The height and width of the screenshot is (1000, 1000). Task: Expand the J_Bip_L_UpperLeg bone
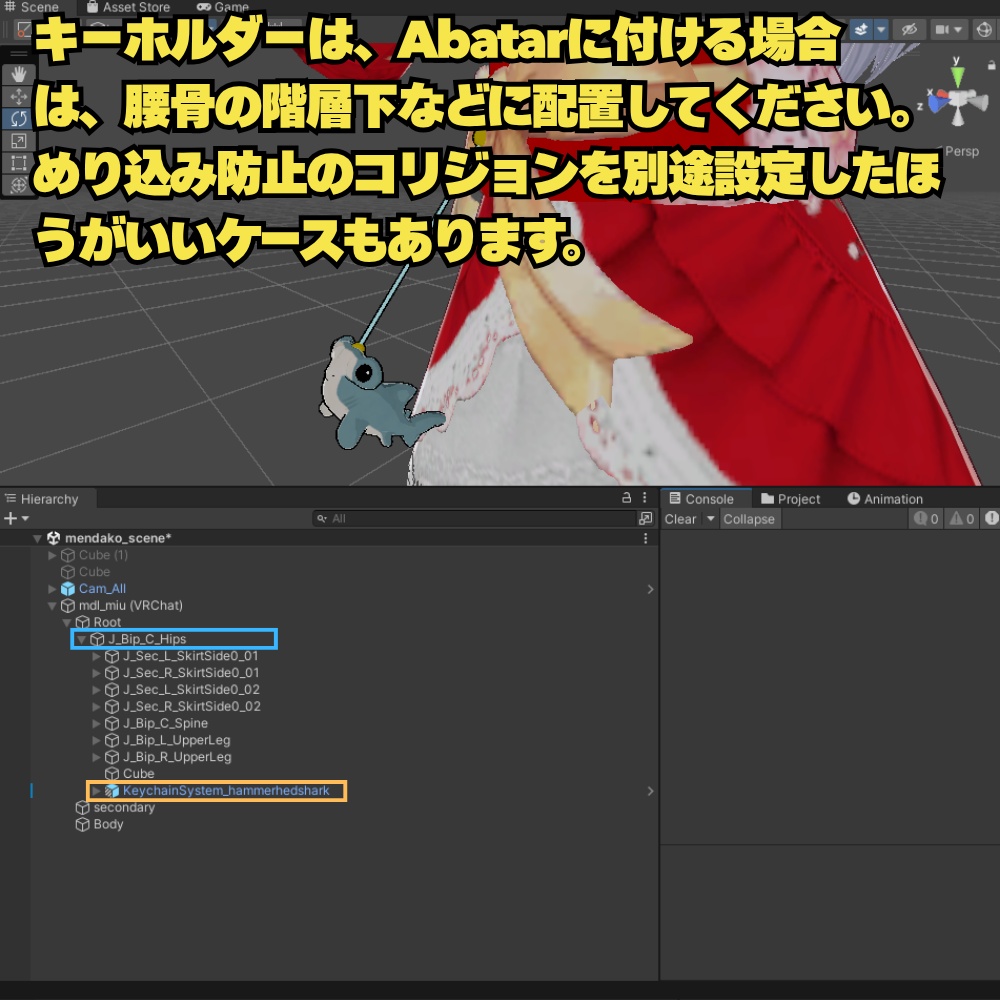tap(96, 740)
